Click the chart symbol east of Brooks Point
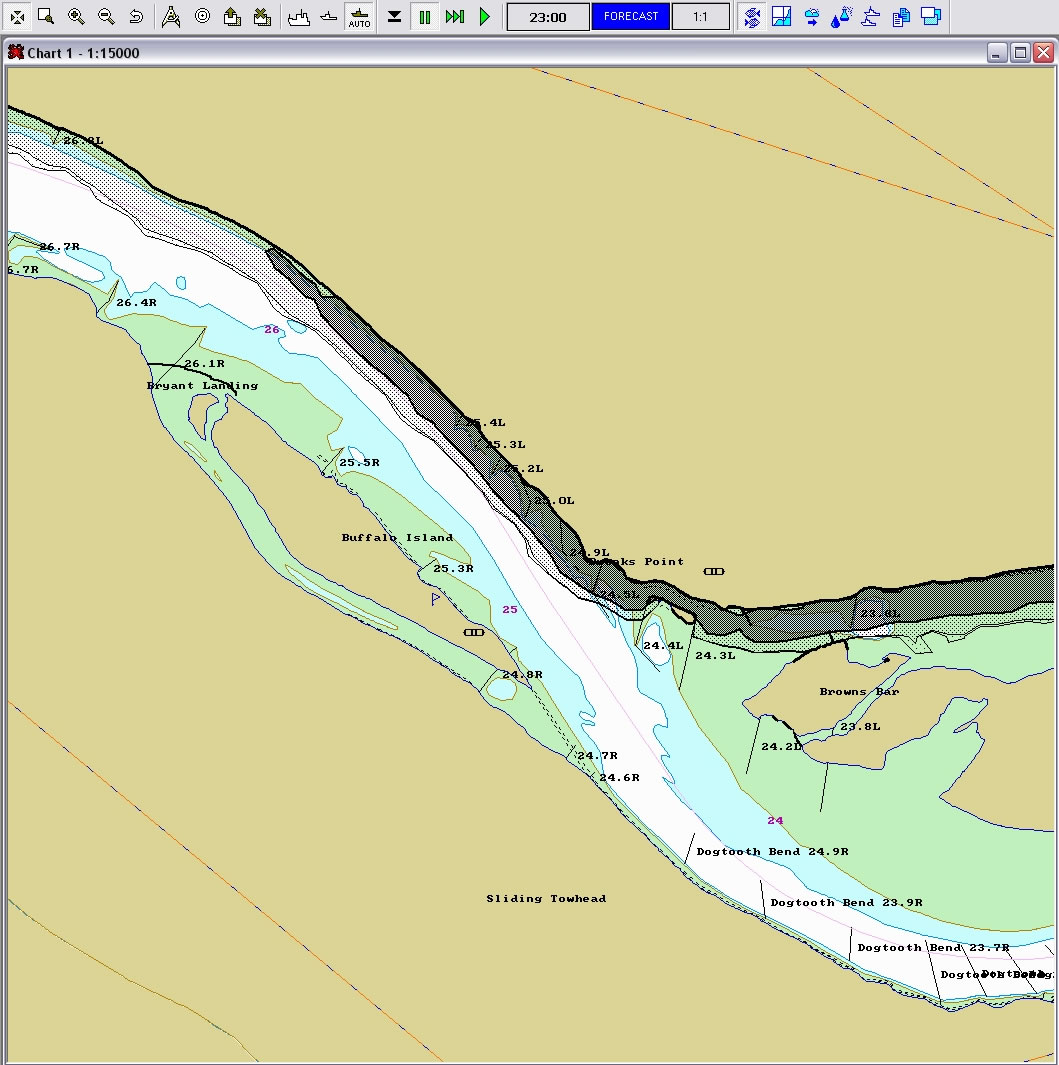 click(714, 571)
